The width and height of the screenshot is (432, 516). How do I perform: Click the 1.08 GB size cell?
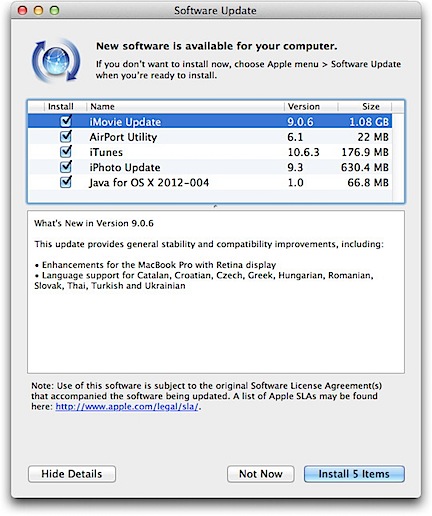coord(369,122)
